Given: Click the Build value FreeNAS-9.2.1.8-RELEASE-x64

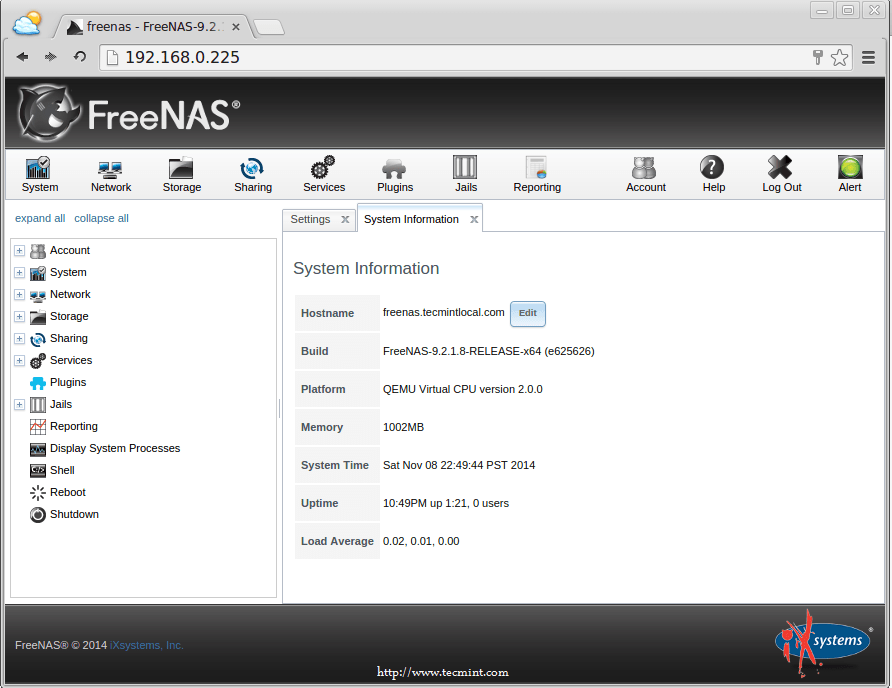Looking at the screenshot, I should point(488,352).
